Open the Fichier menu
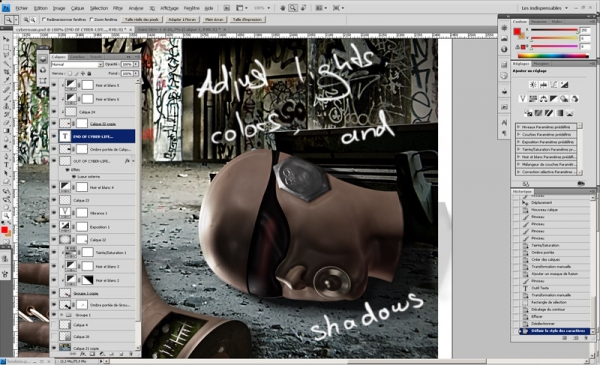 (x=21, y=8)
